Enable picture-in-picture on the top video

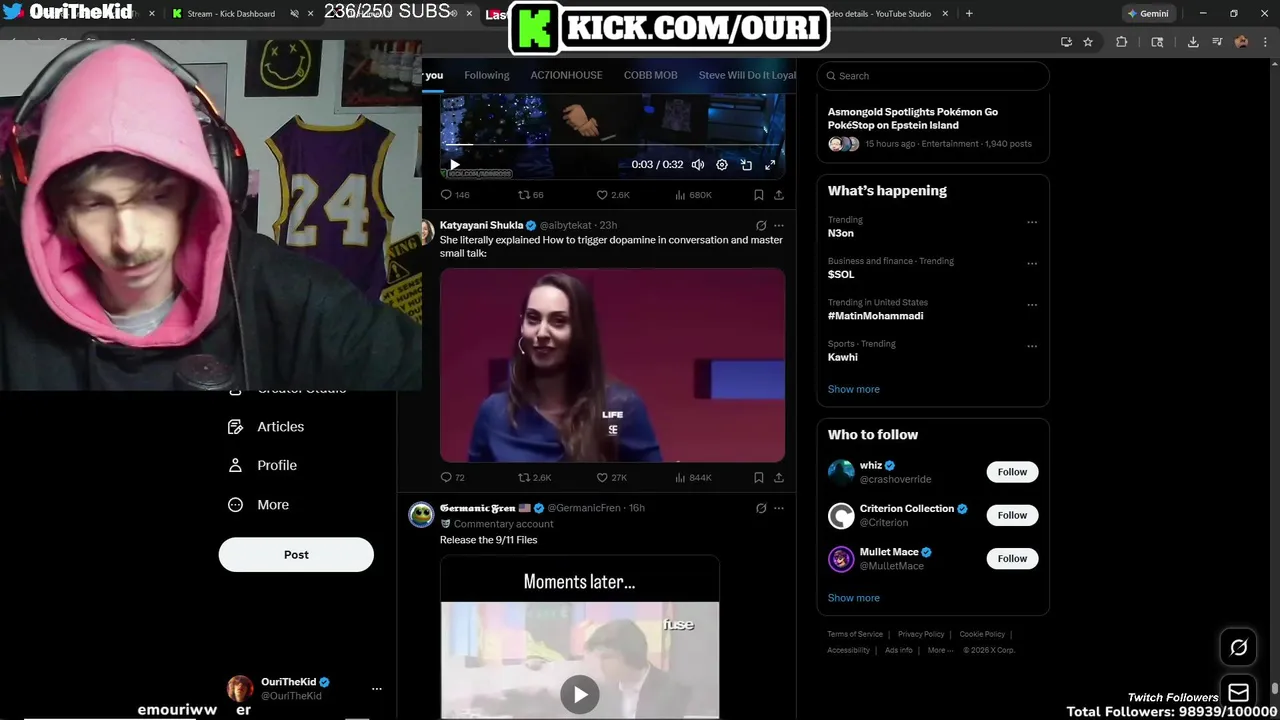click(746, 165)
